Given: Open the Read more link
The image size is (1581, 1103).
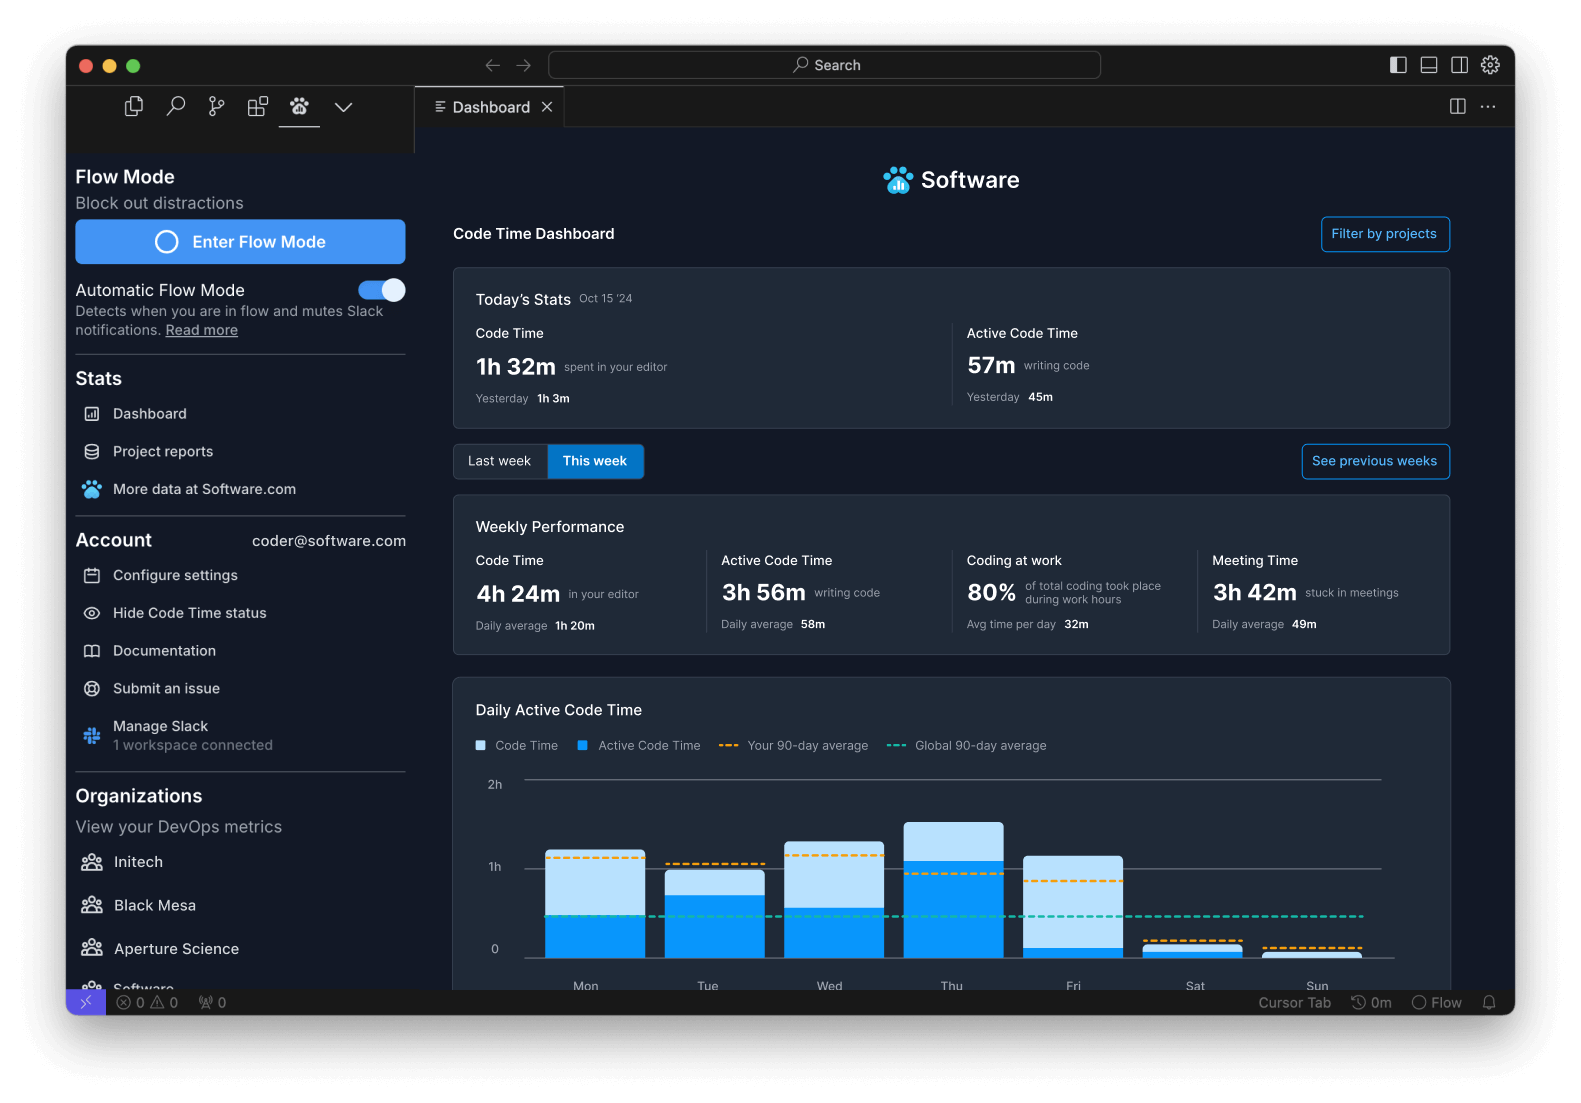Looking at the screenshot, I should 201,330.
